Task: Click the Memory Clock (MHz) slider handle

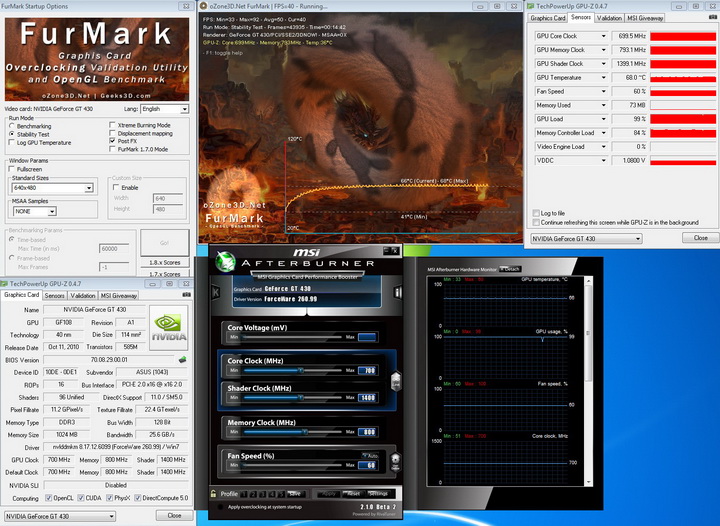Action: [304, 431]
